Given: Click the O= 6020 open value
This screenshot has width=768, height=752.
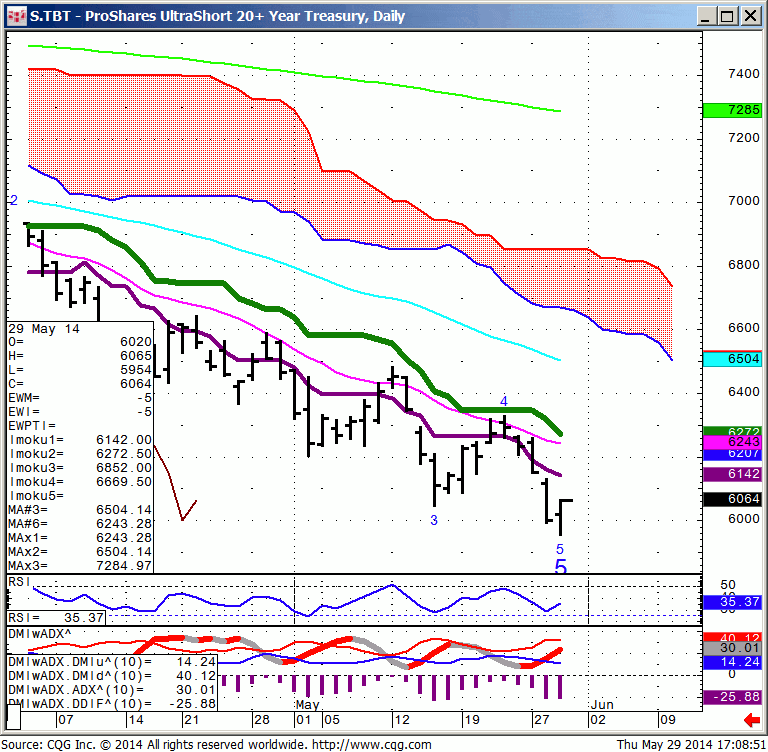Looking at the screenshot, I should click(80, 342).
